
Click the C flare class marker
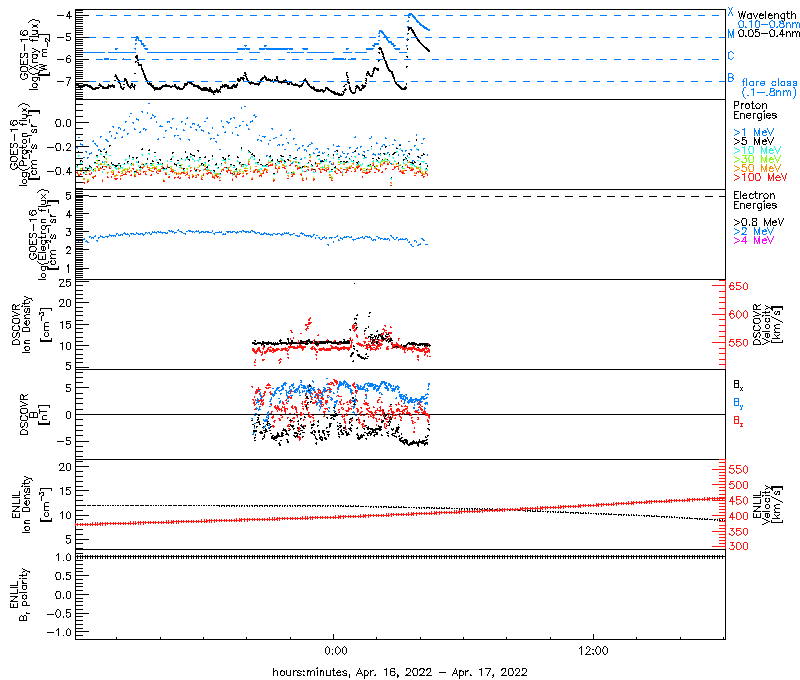(x=731, y=56)
